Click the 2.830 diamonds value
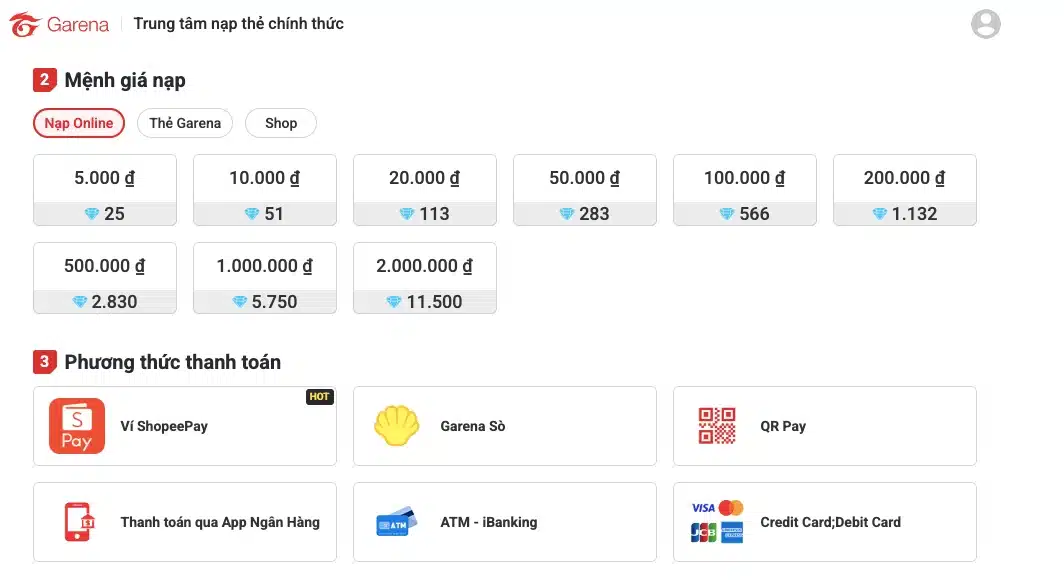1064x580 pixels. pos(114,302)
